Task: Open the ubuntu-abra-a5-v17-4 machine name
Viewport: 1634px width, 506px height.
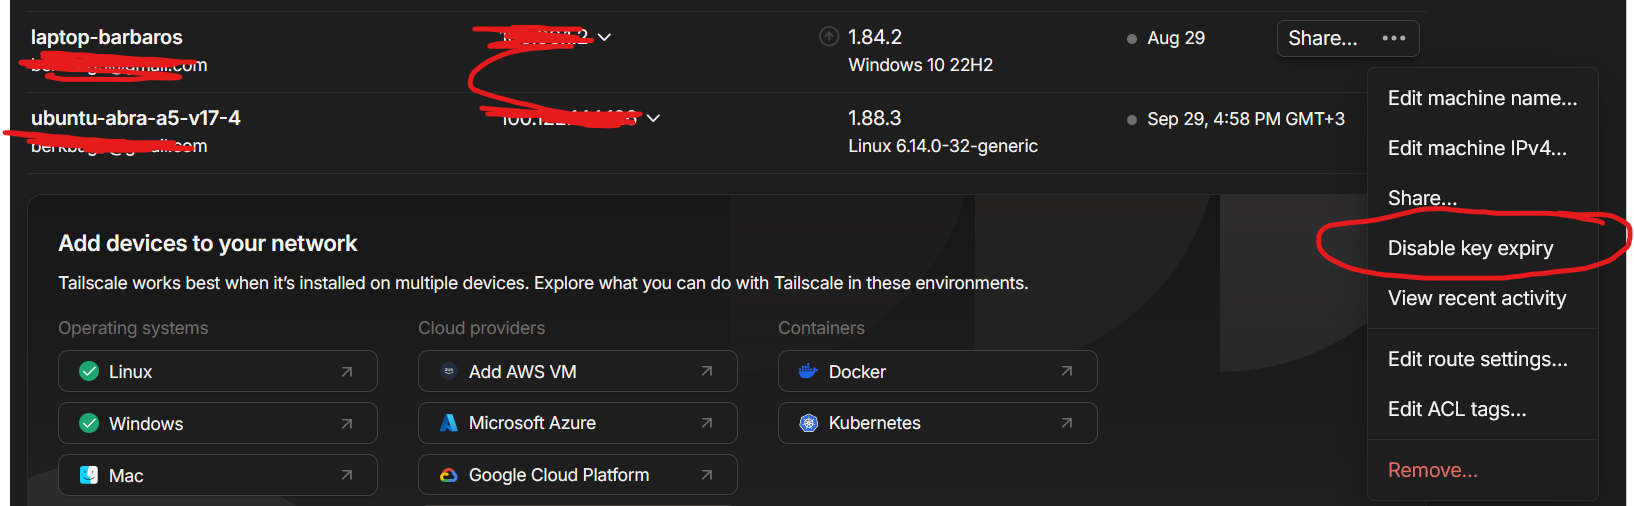Action: [x=136, y=118]
